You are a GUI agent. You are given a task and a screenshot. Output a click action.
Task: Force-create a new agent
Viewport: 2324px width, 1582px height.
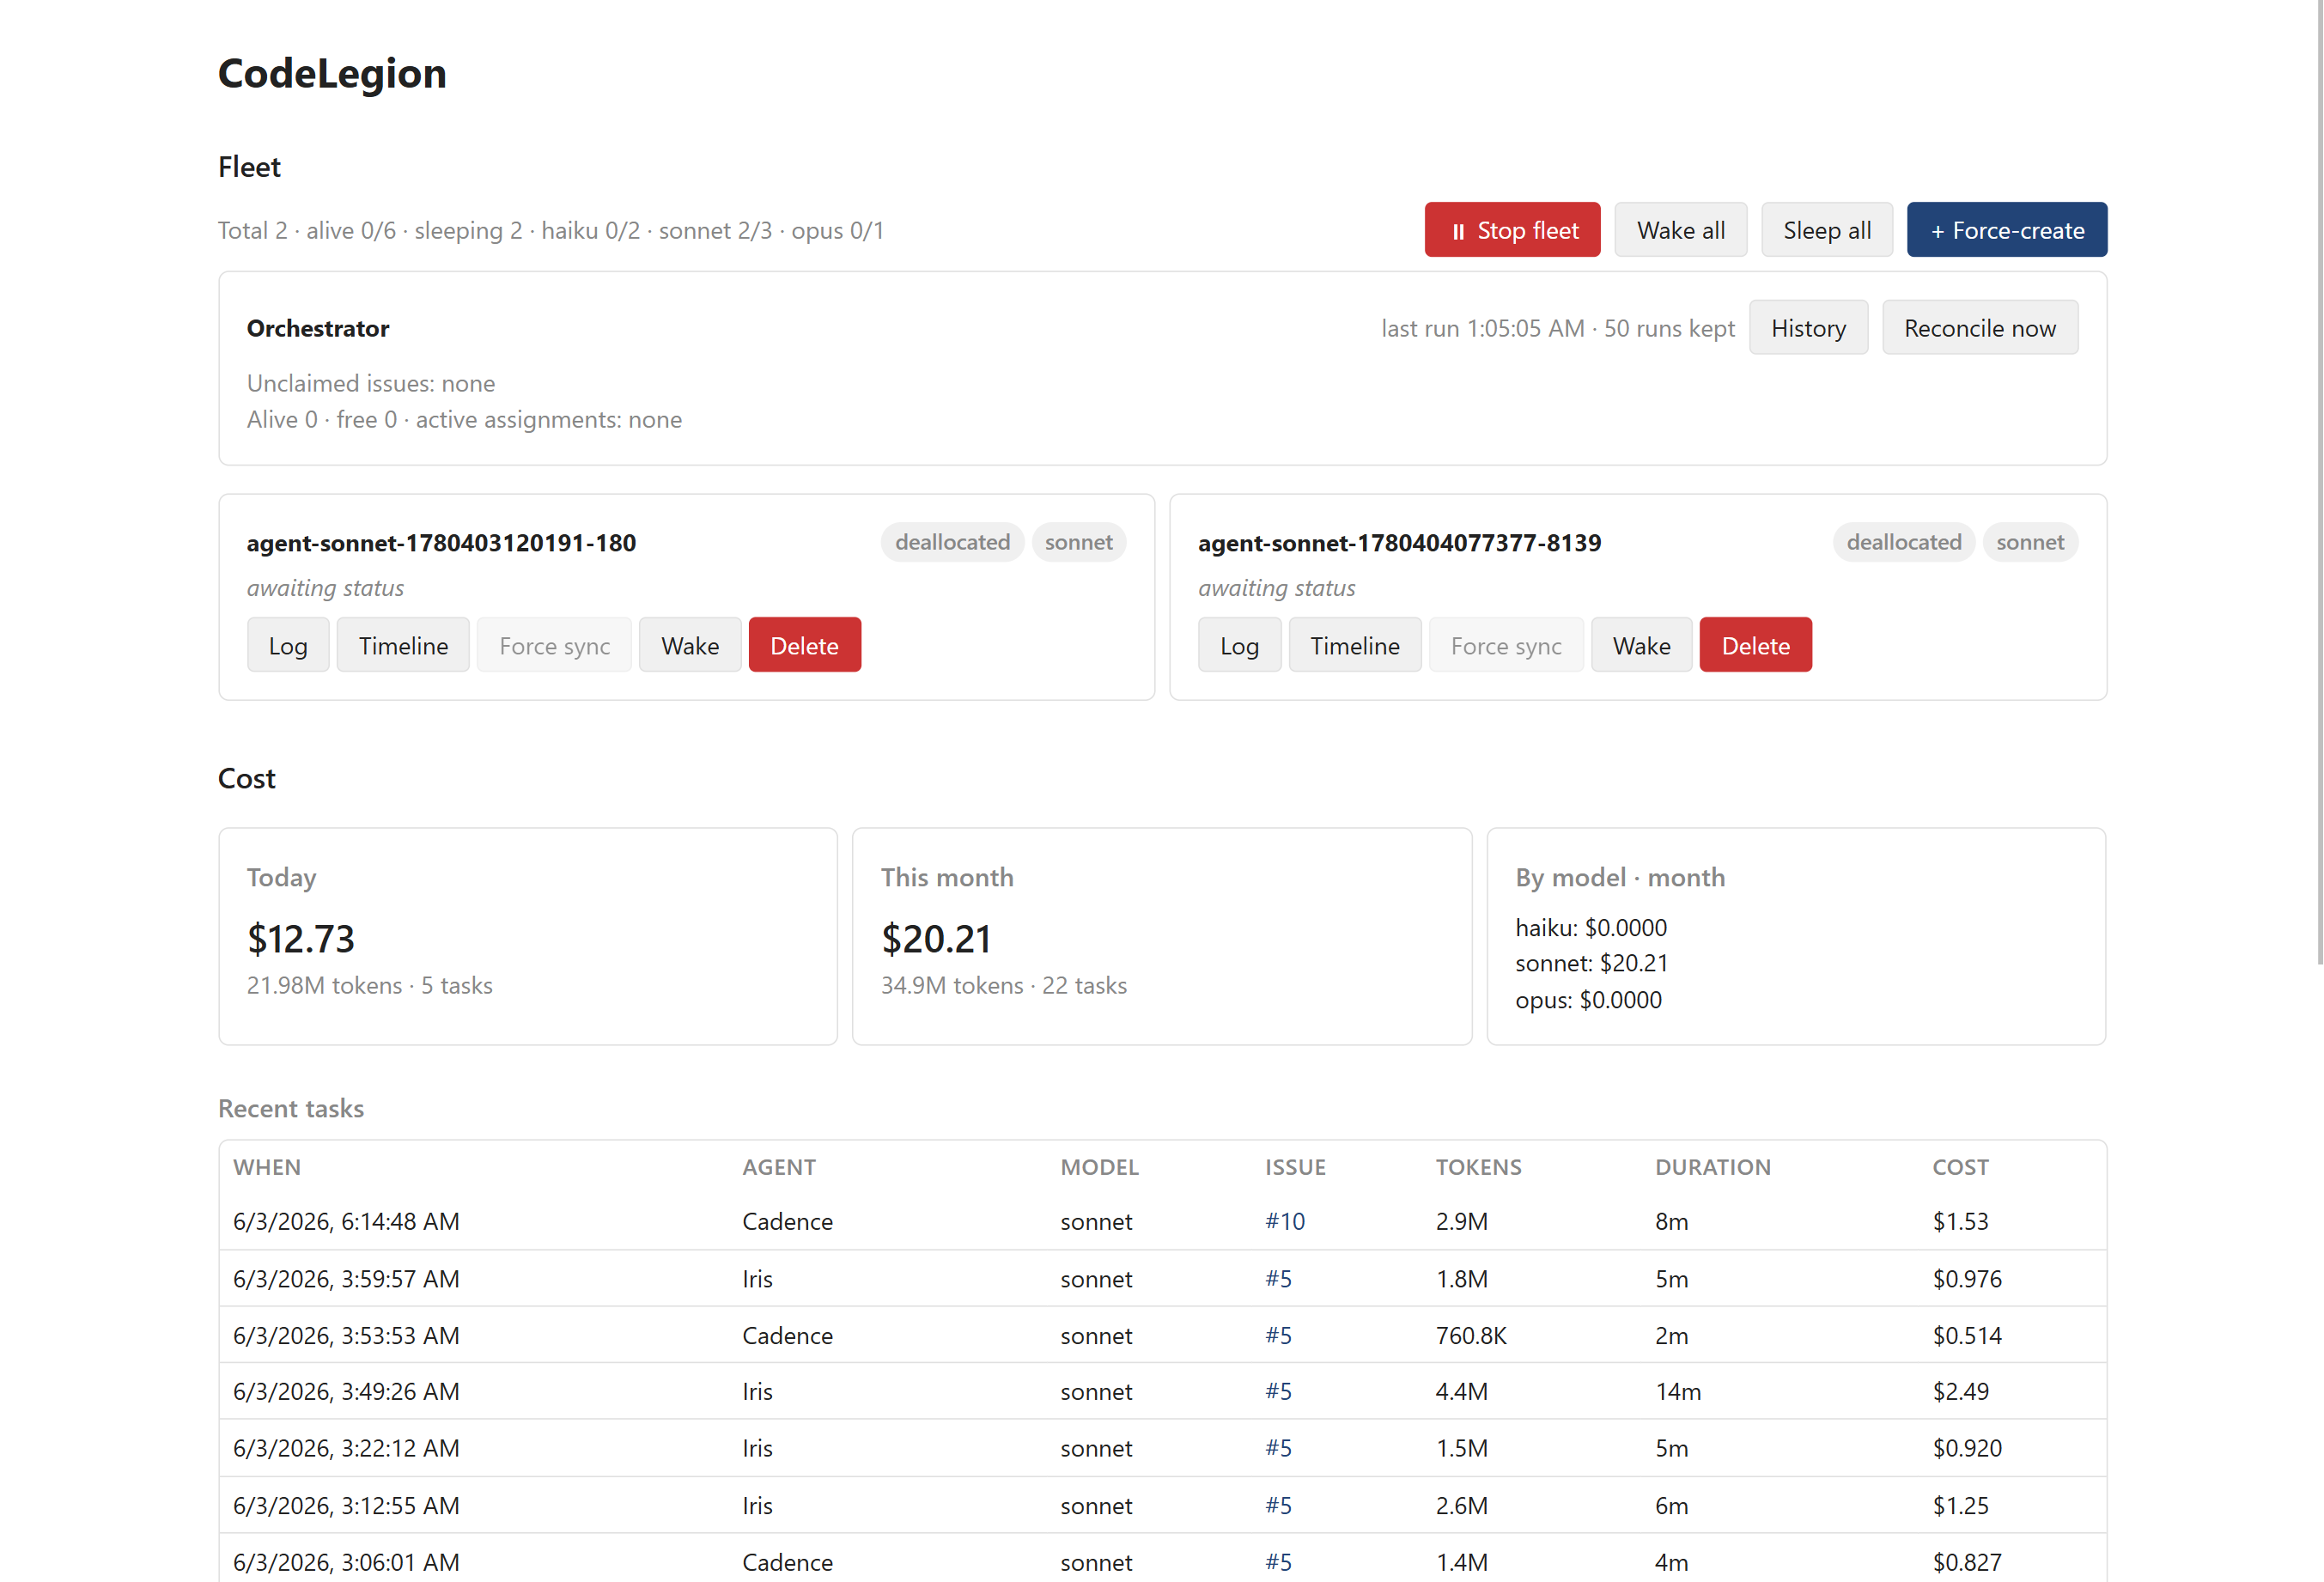point(2007,230)
